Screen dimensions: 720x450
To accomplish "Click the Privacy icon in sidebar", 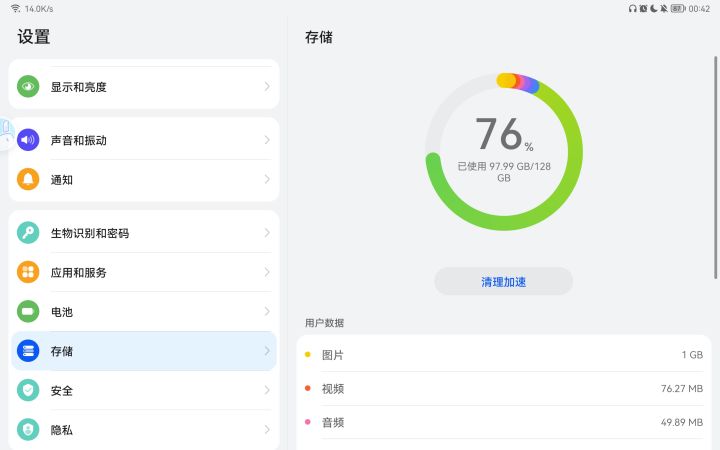I will pos(28,430).
